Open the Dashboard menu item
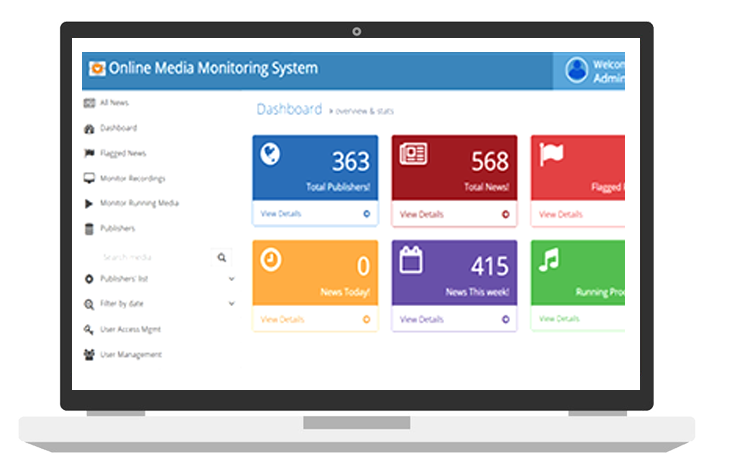Image resolution: width=730 pixels, height=453 pixels. coord(118,128)
